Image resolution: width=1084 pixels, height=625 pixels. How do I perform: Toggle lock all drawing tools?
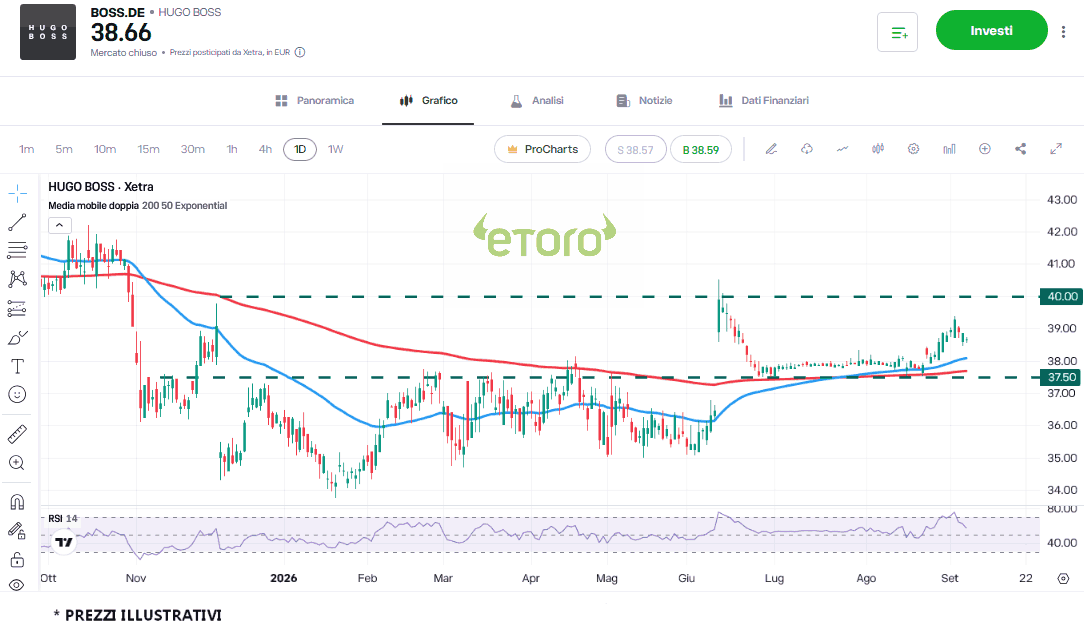(x=17, y=559)
